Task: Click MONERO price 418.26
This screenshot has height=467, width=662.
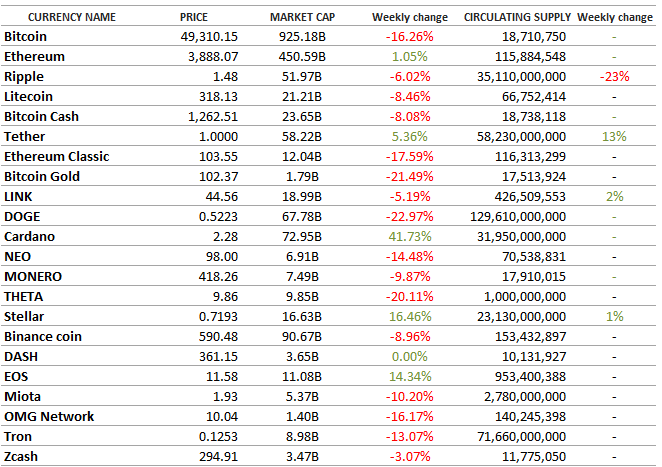Action: coord(218,277)
